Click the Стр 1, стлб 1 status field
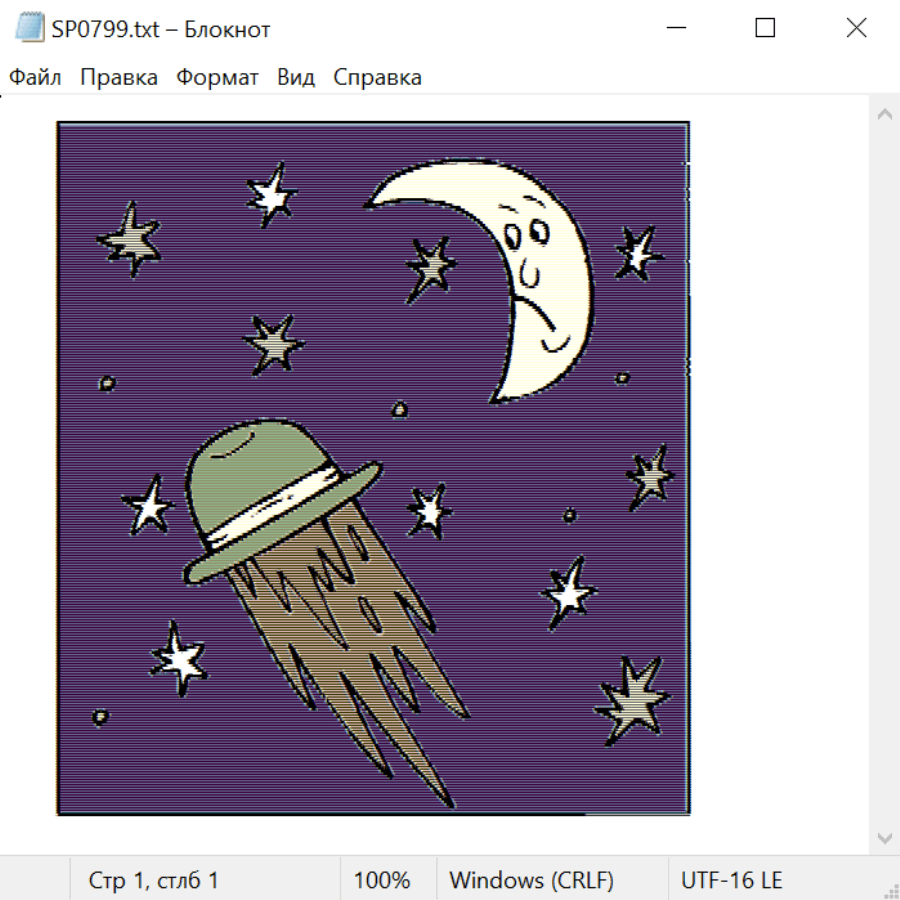 click(x=153, y=880)
